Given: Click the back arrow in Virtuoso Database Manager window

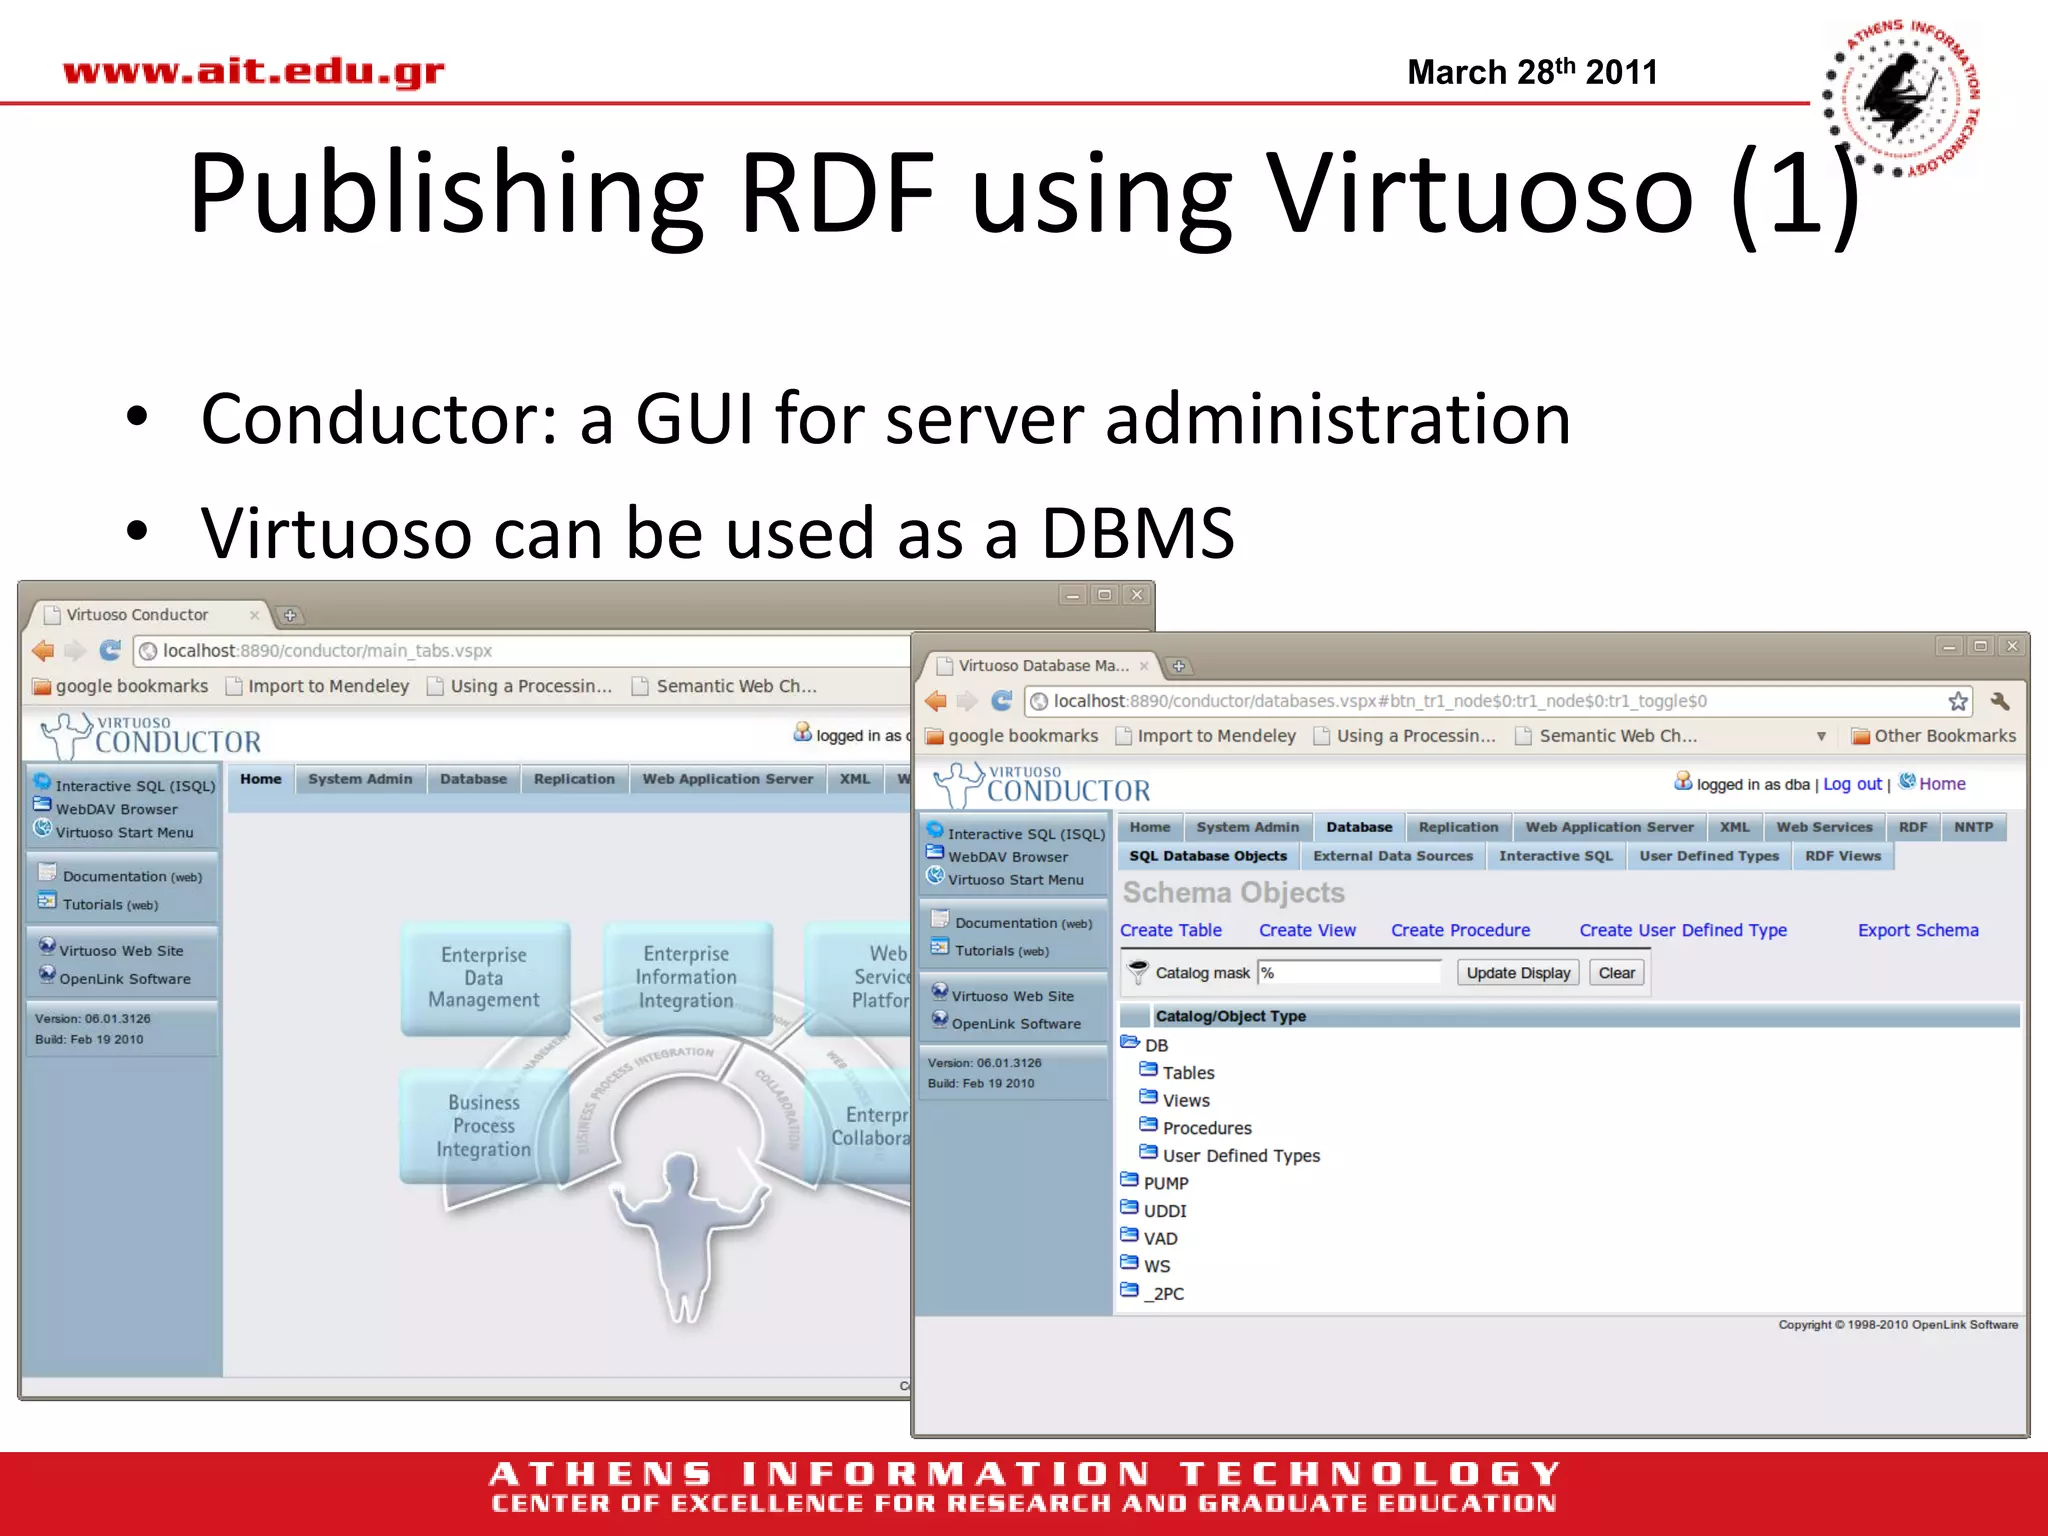Looking at the screenshot, I should pyautogui.click(x=936, y=701).
